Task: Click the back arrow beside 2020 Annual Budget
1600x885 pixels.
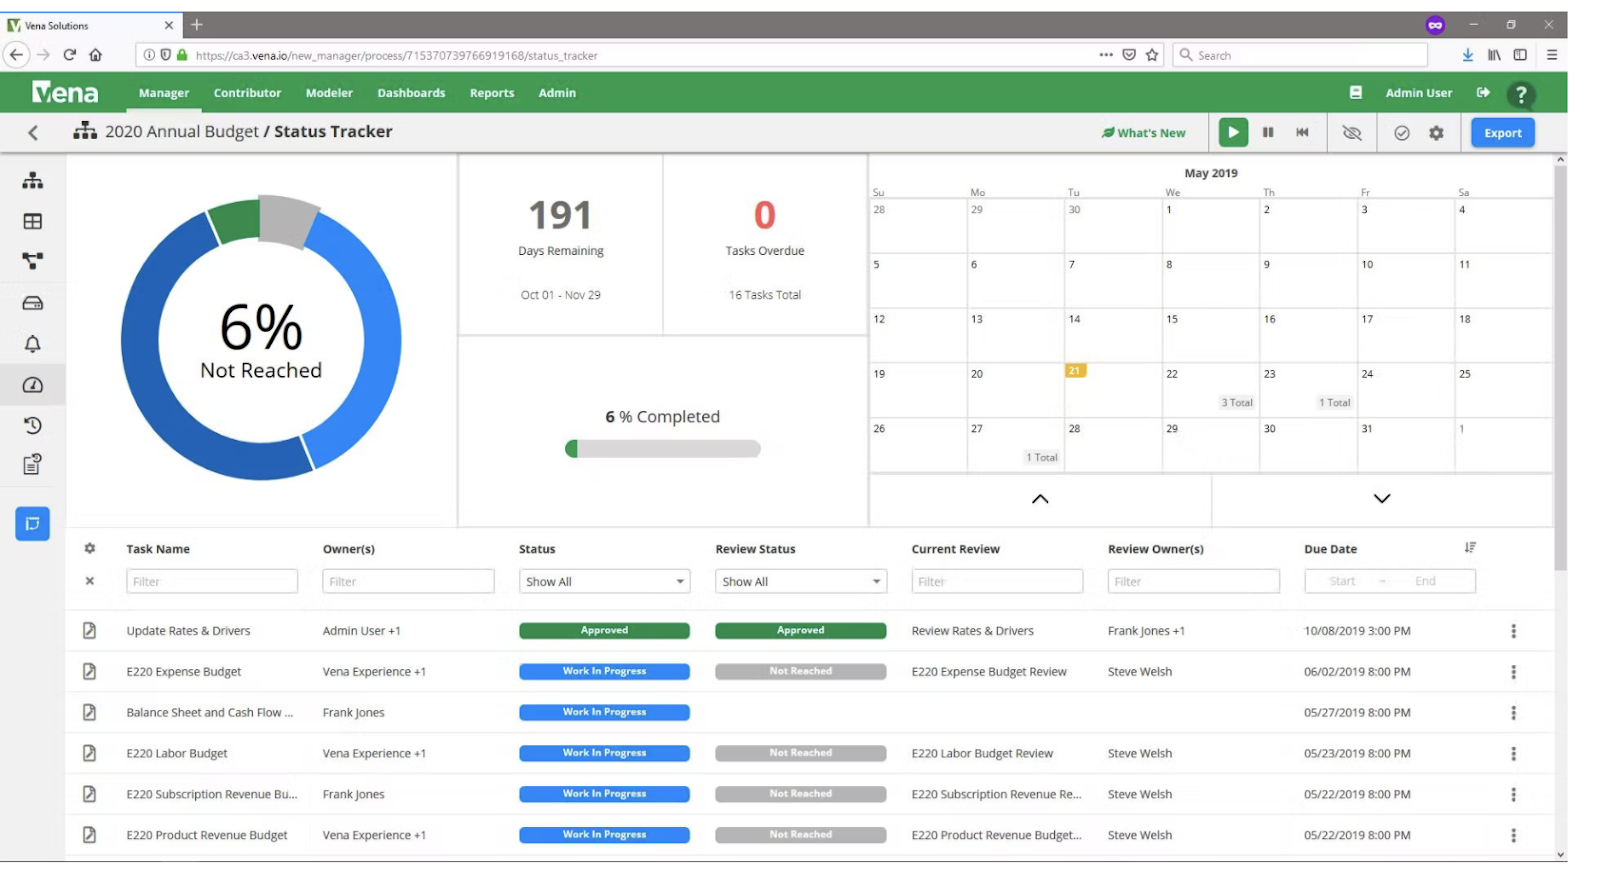Action: coord(33,132)
